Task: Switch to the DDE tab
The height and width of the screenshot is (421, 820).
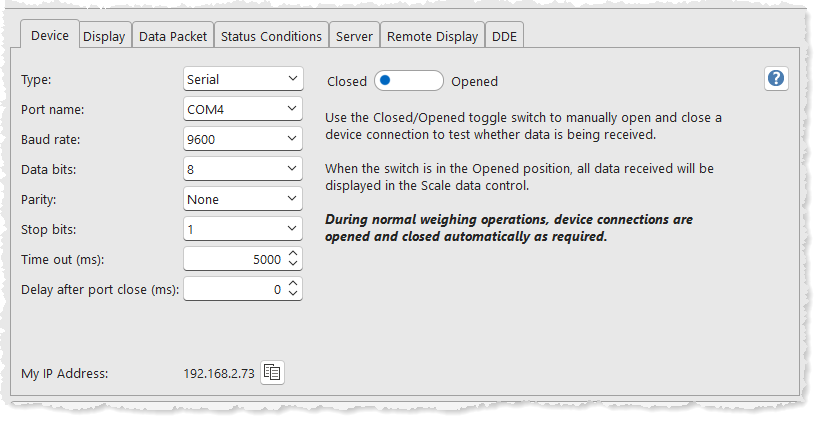Action: [x=505, y=37]
